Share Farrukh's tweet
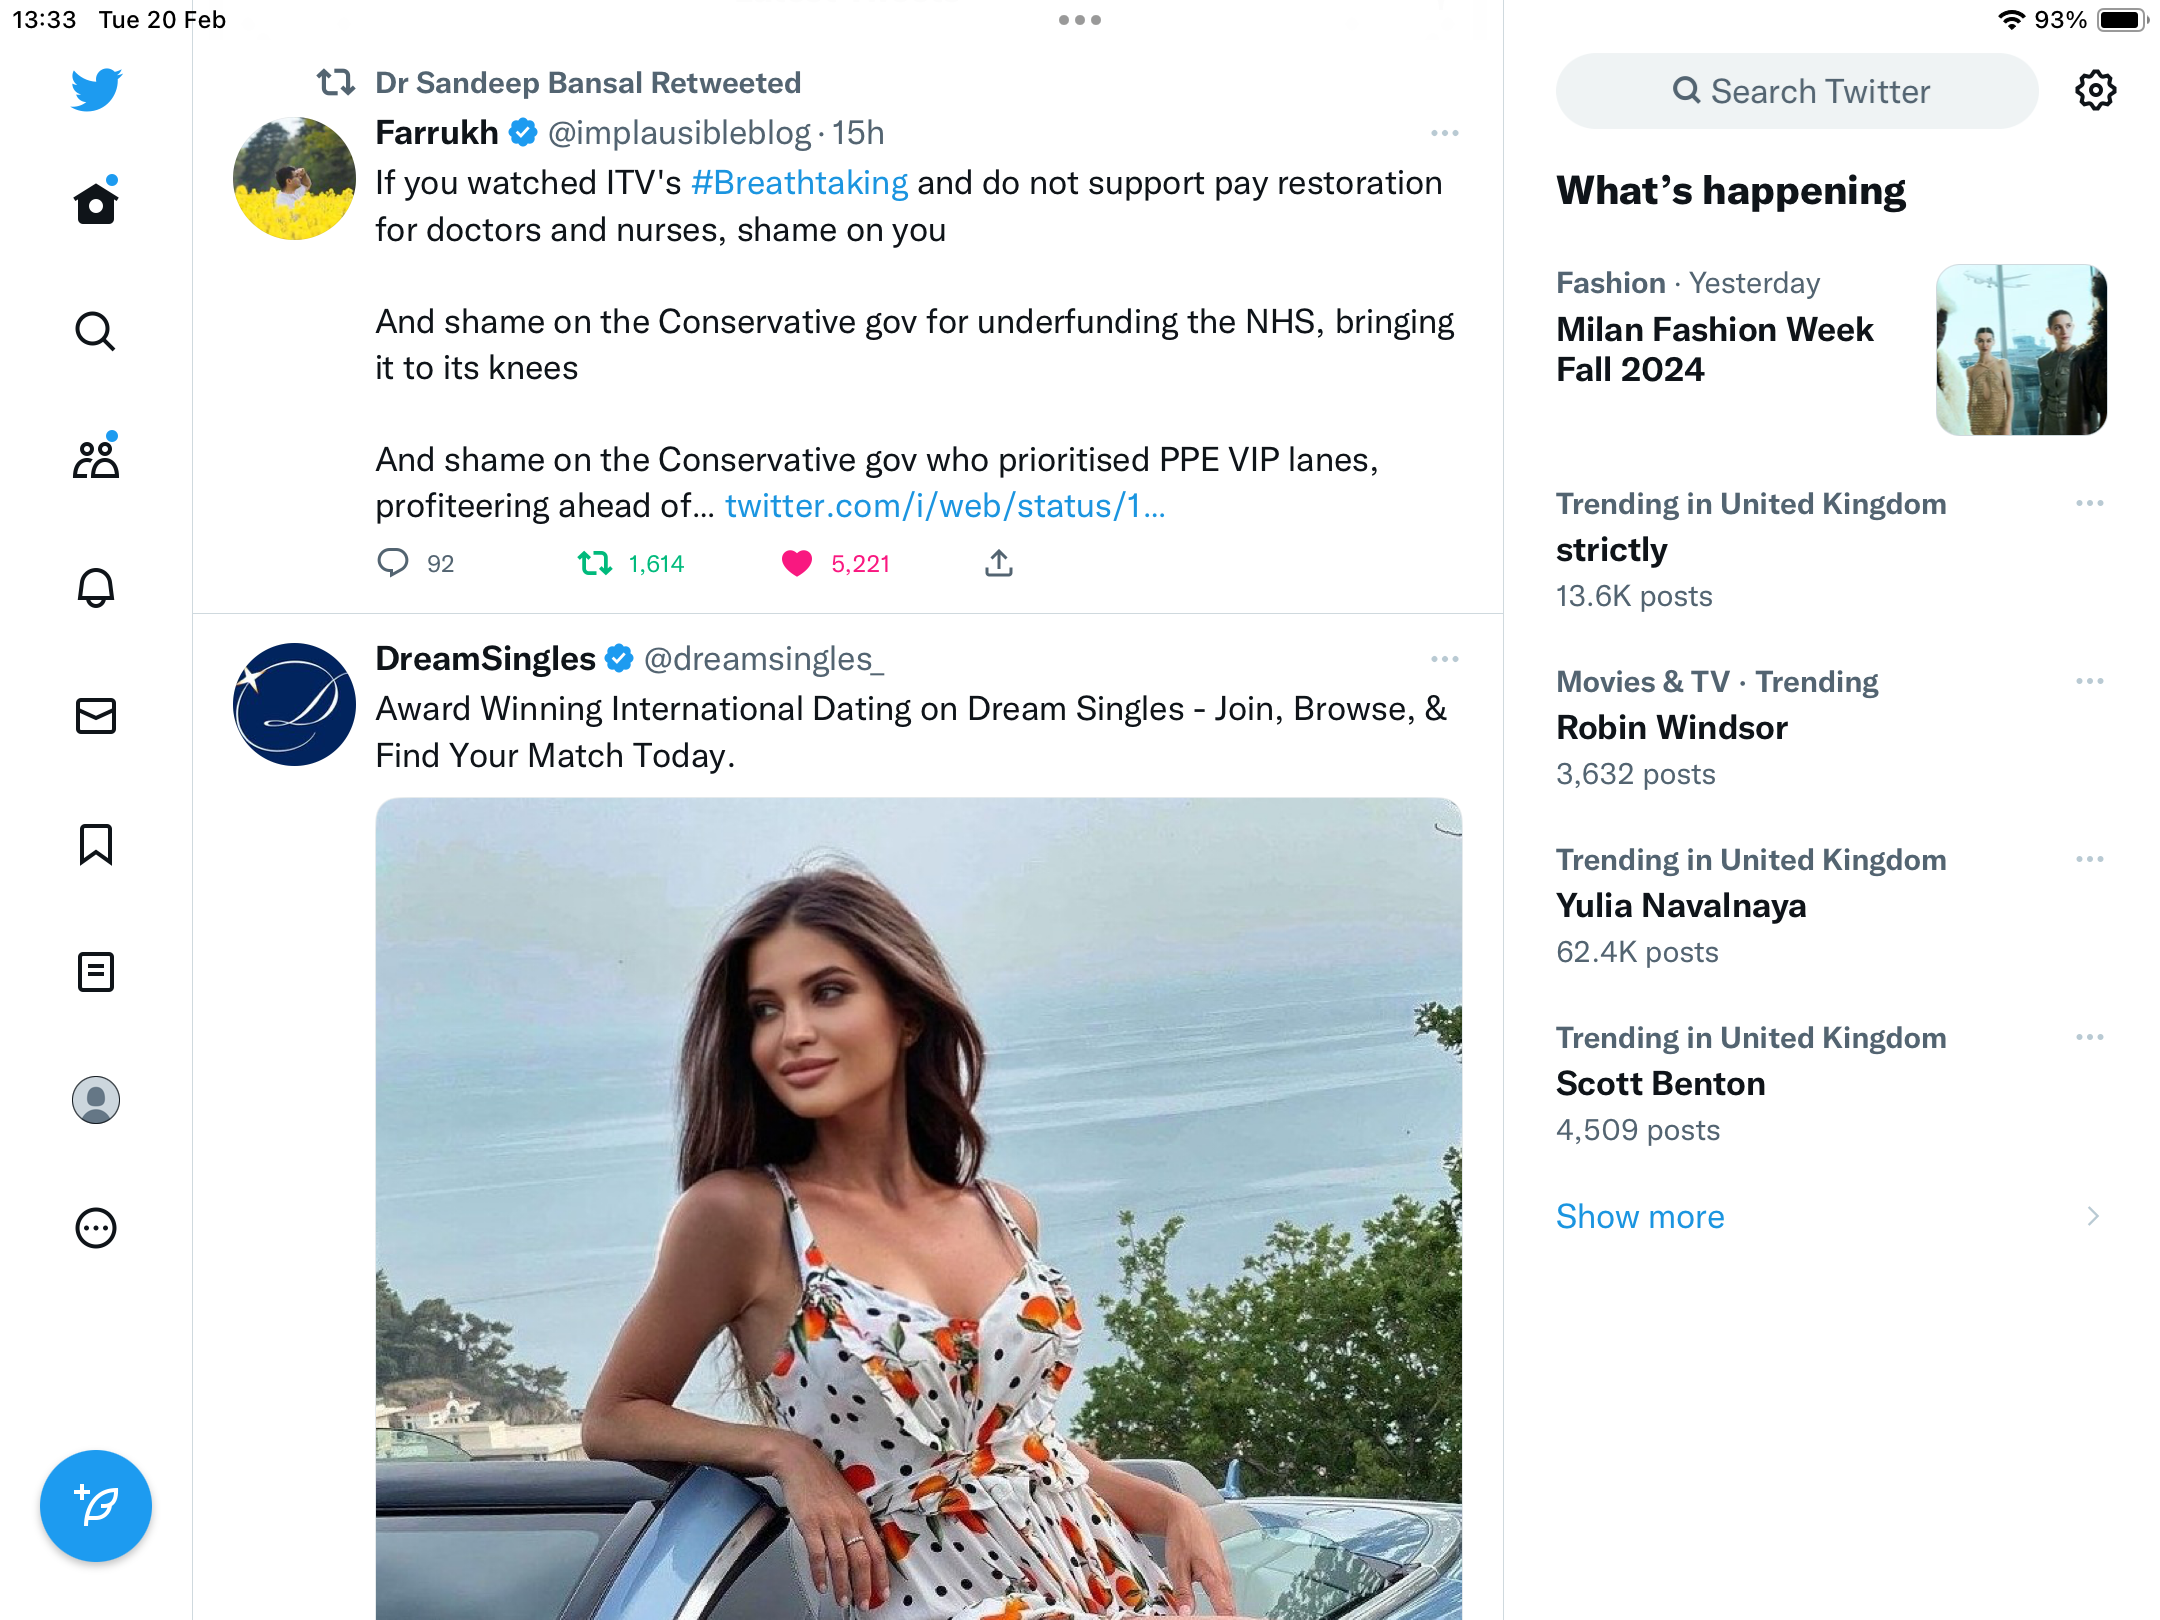 point(999,563)
